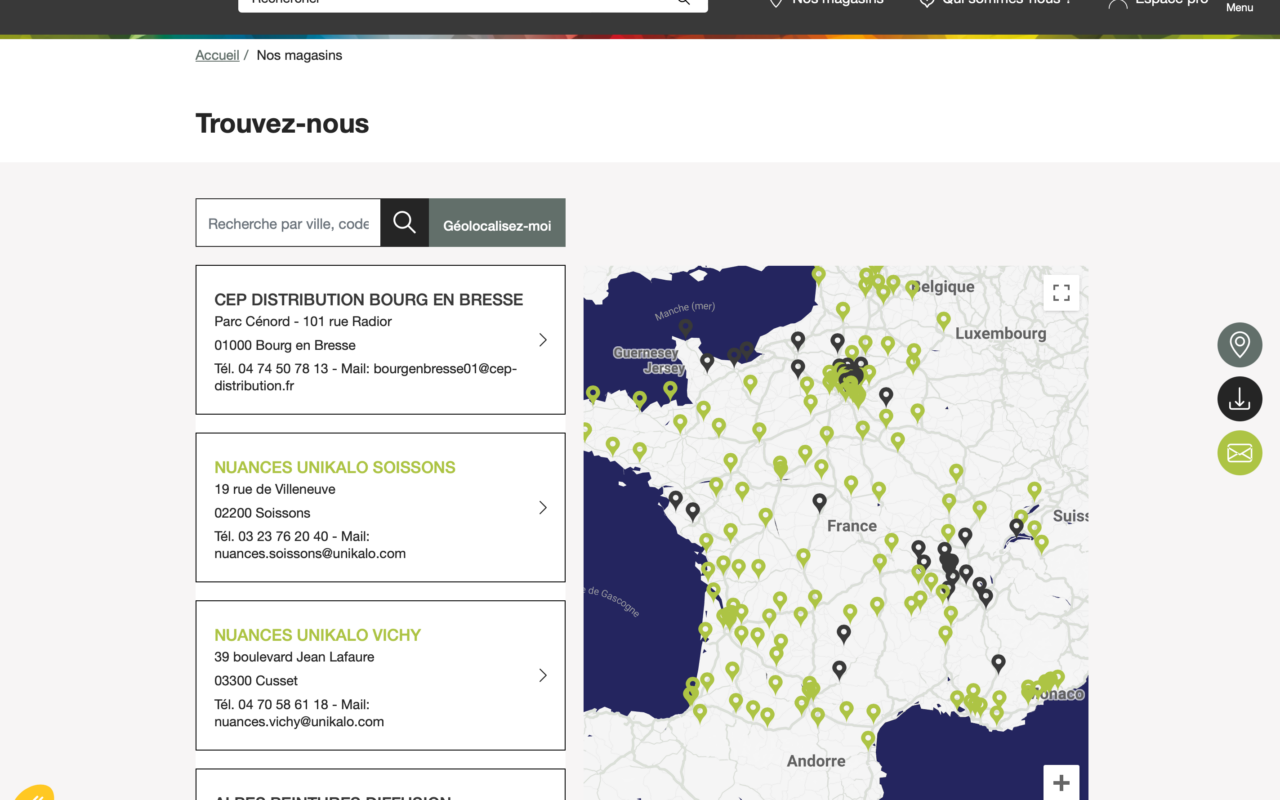Expand CEP Distribution Bourg en Bresse chevron

[543, 340]
